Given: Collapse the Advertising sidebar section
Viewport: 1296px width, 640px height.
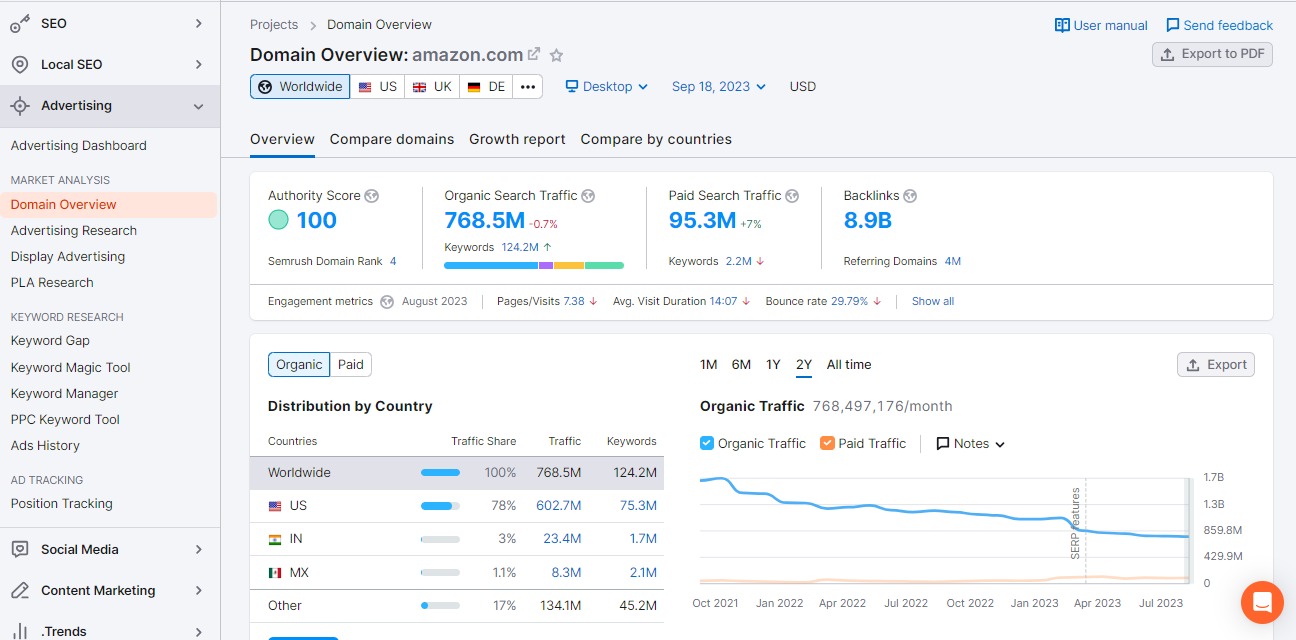Looking at the screenshot, I should [198, 106].
